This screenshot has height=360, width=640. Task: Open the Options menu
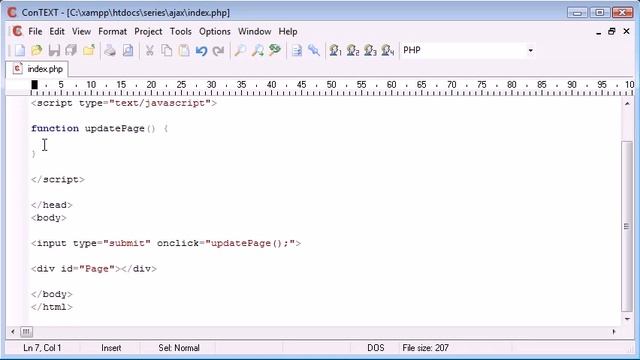[215, 31]
